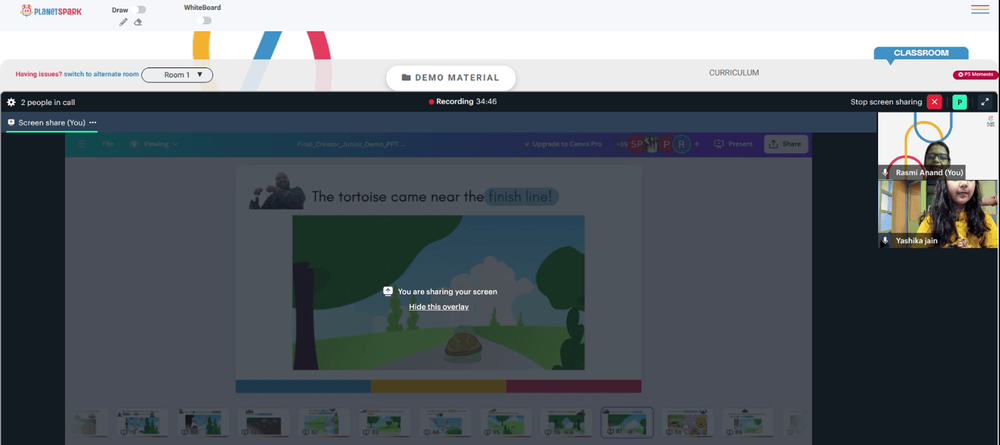Toggle the Draw switch

(x=141, y=10)
